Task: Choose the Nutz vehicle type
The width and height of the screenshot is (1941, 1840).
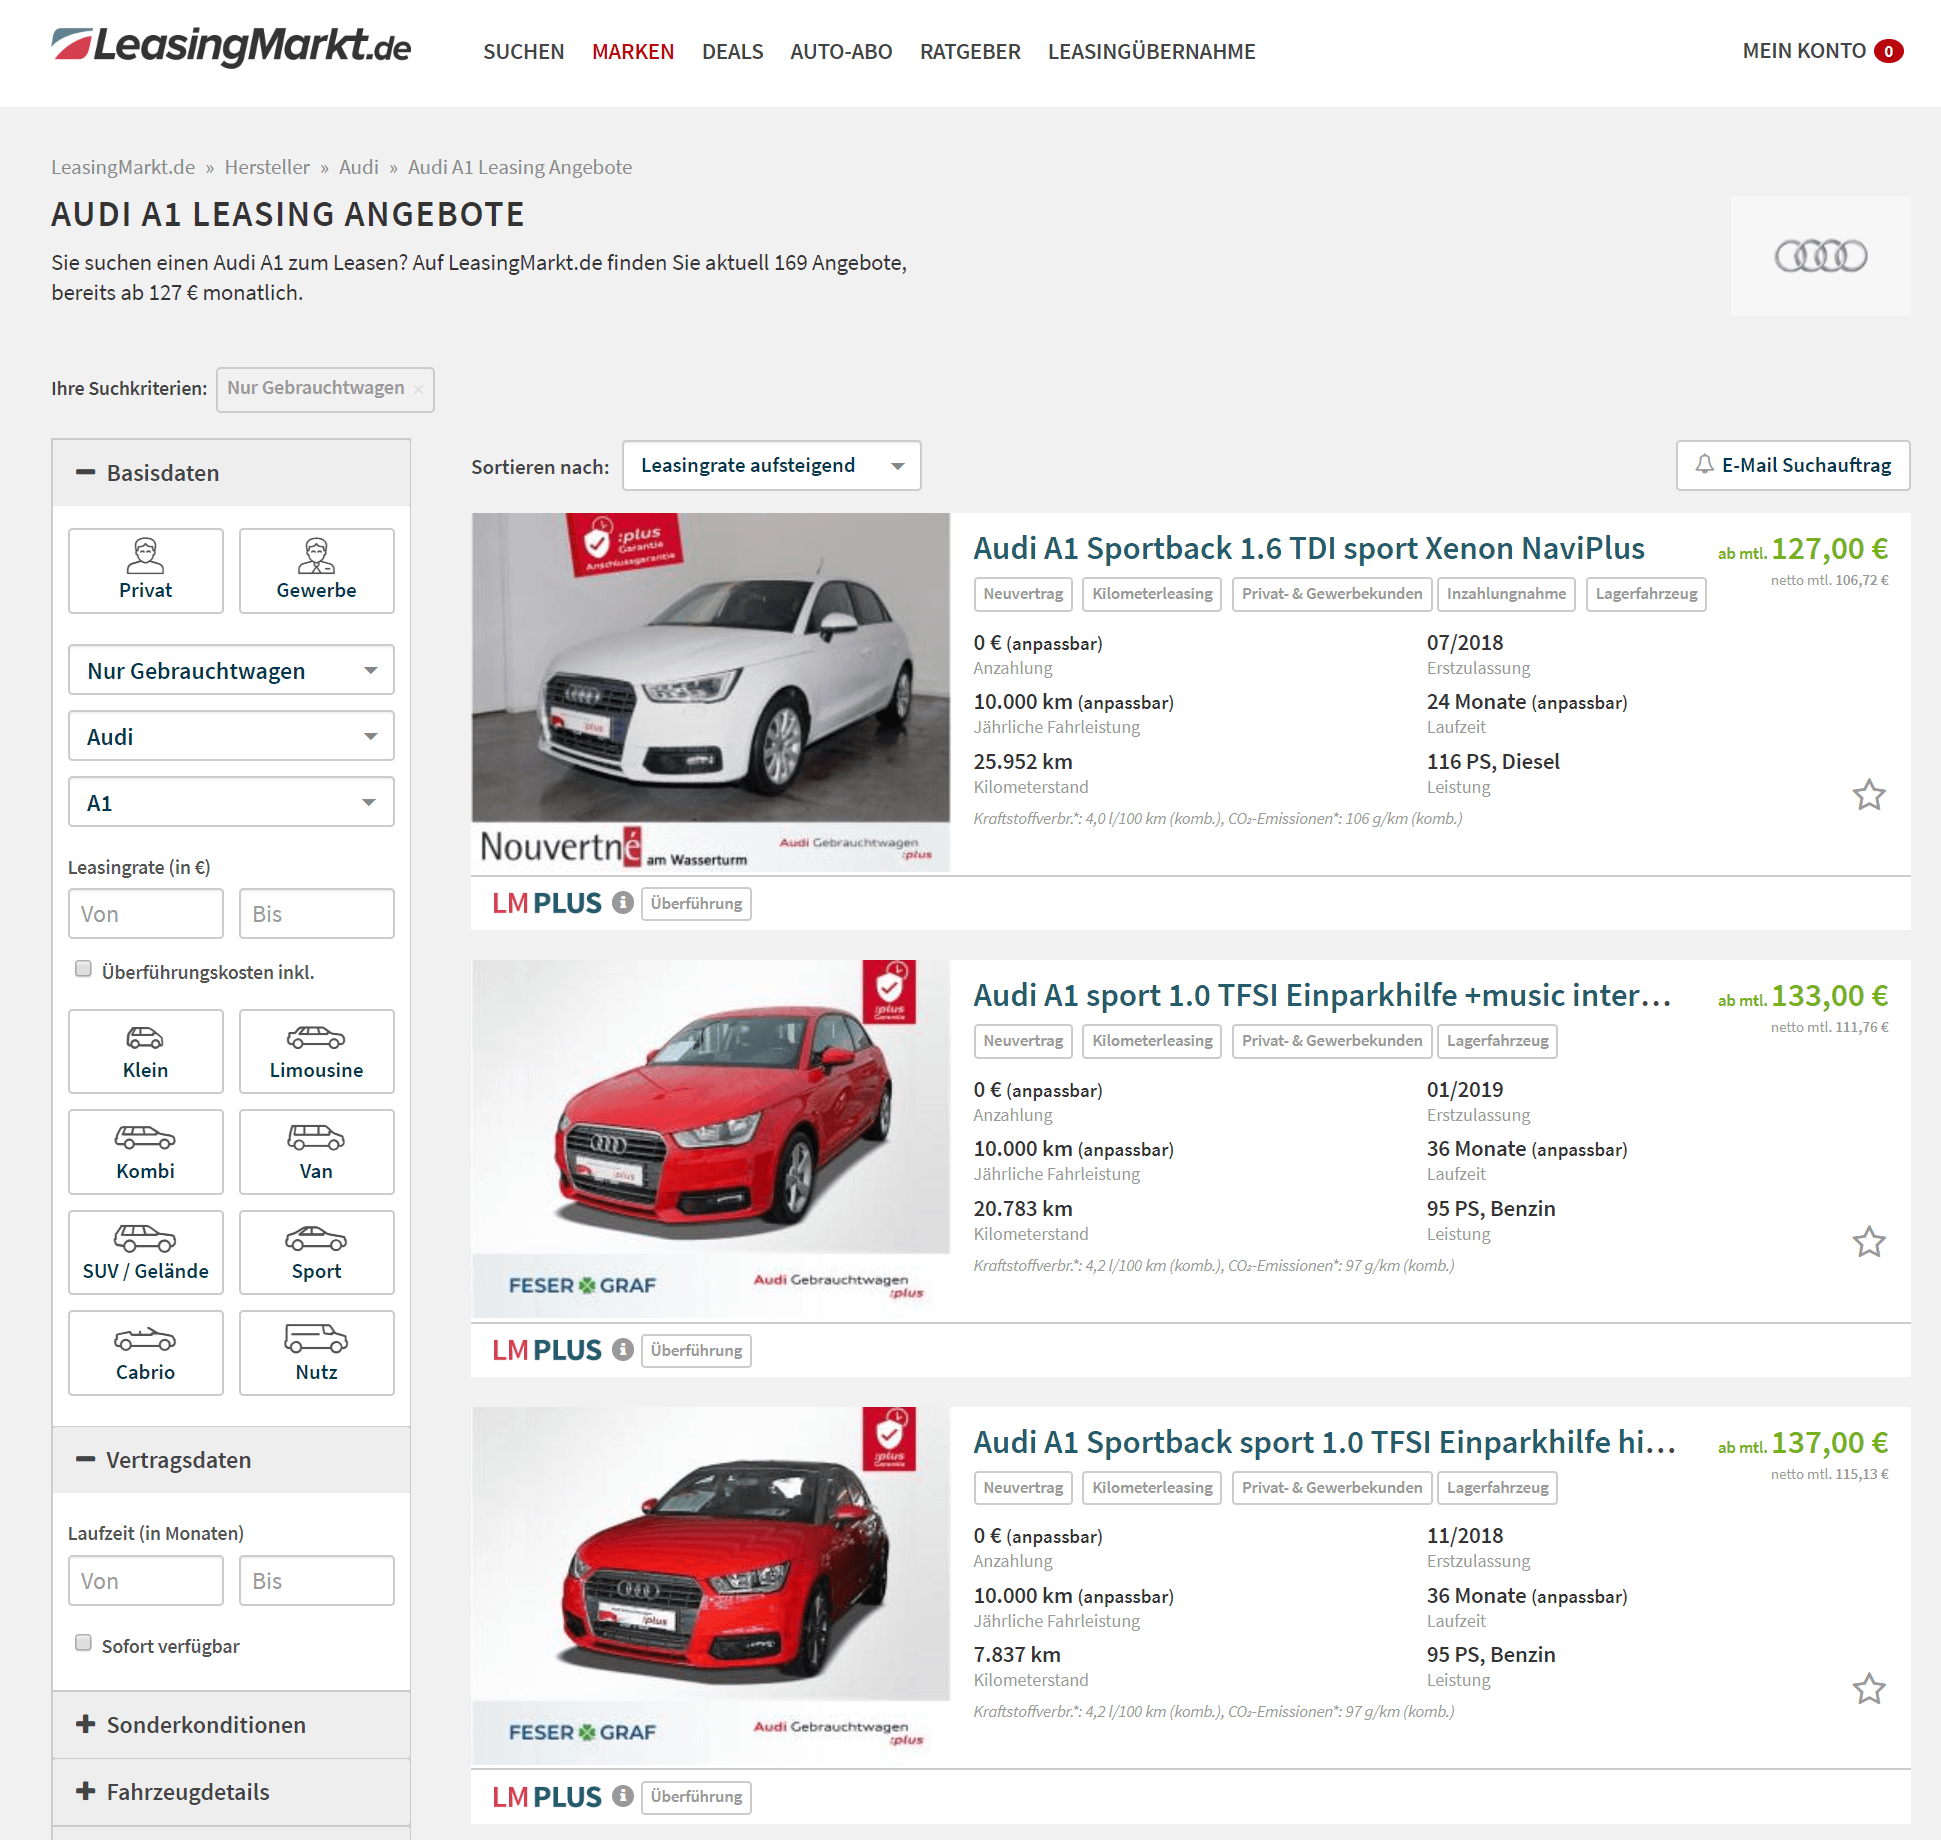Action: 316,1353
